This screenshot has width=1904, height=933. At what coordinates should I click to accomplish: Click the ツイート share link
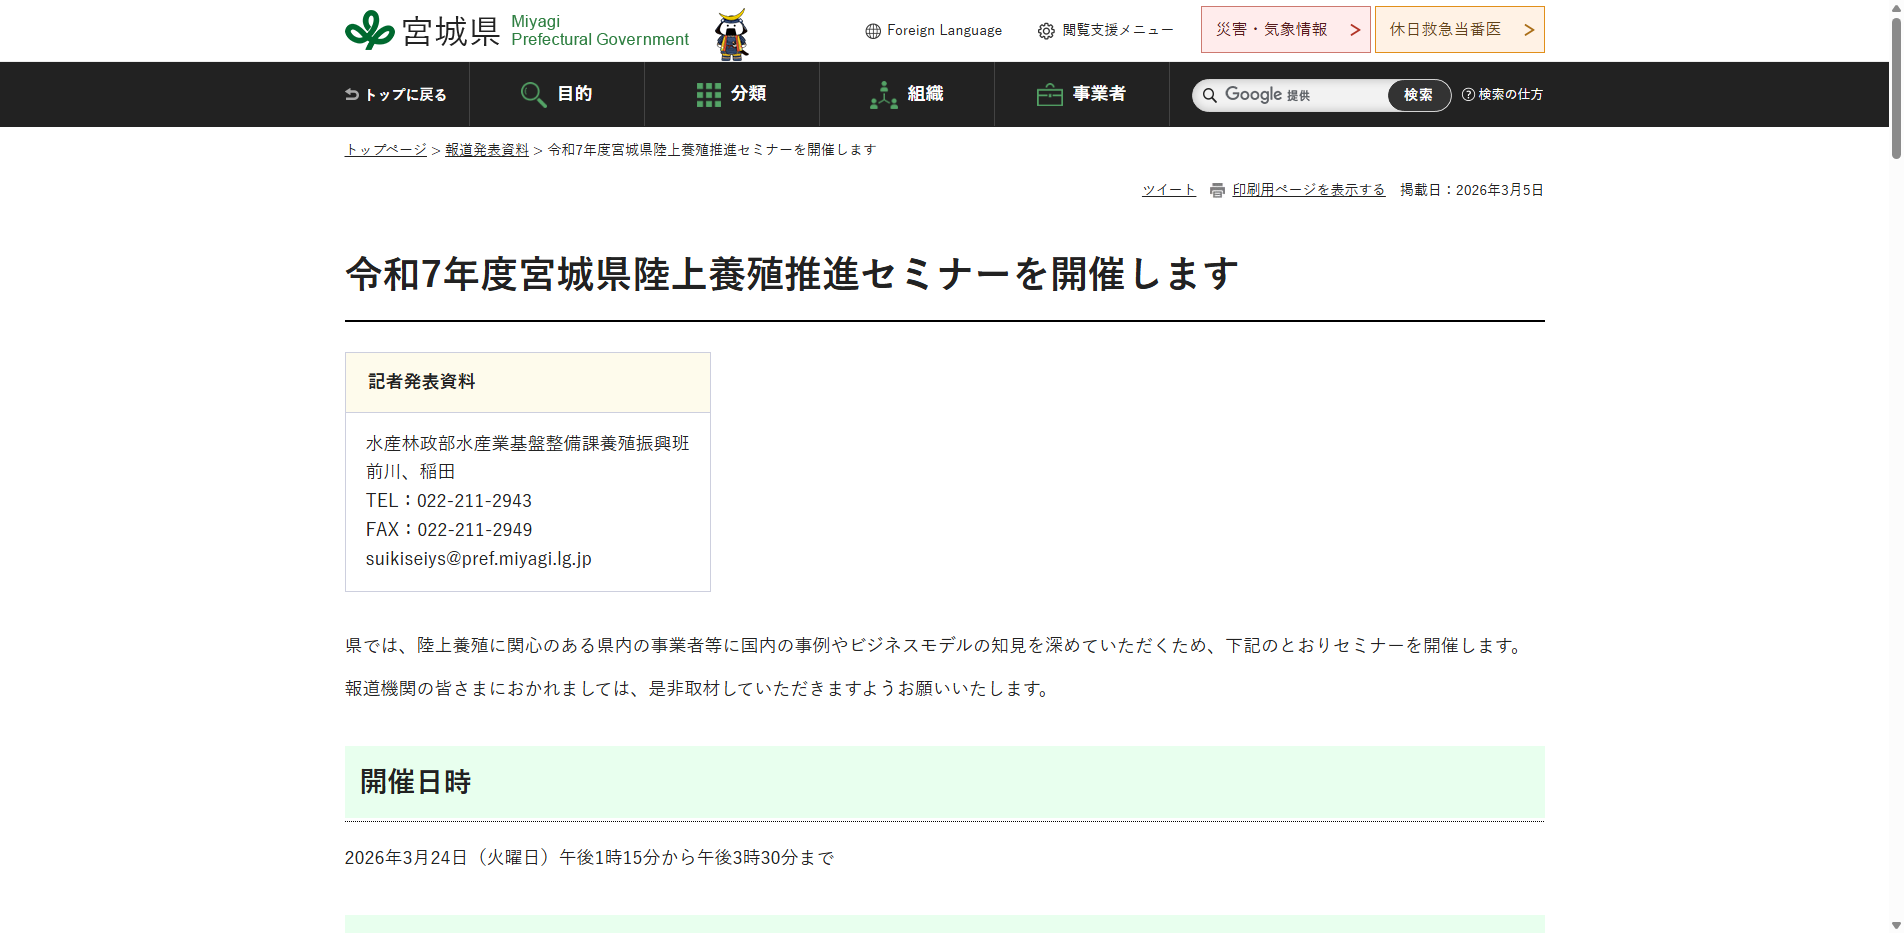[x=1168, y=189]
